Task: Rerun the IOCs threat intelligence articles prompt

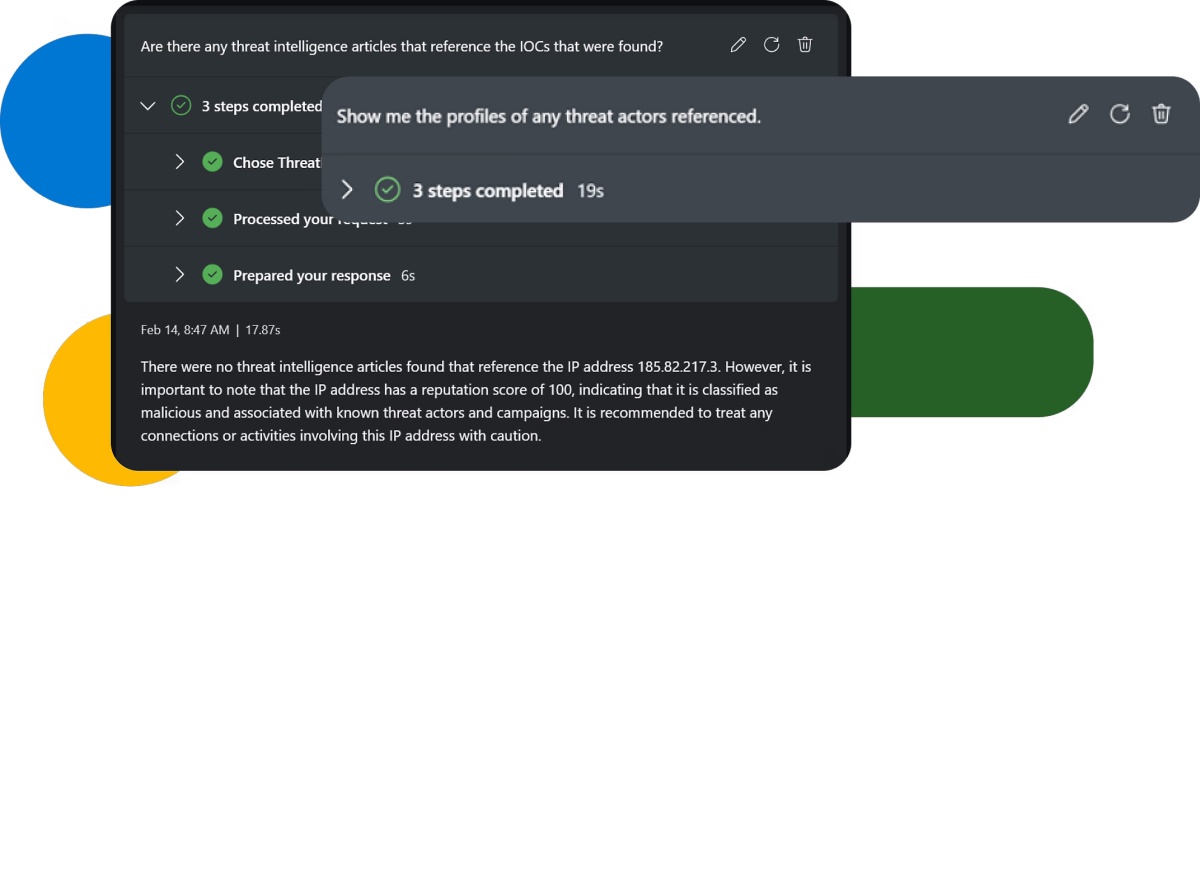Action: pyautogui.click(x=771, y=45)
